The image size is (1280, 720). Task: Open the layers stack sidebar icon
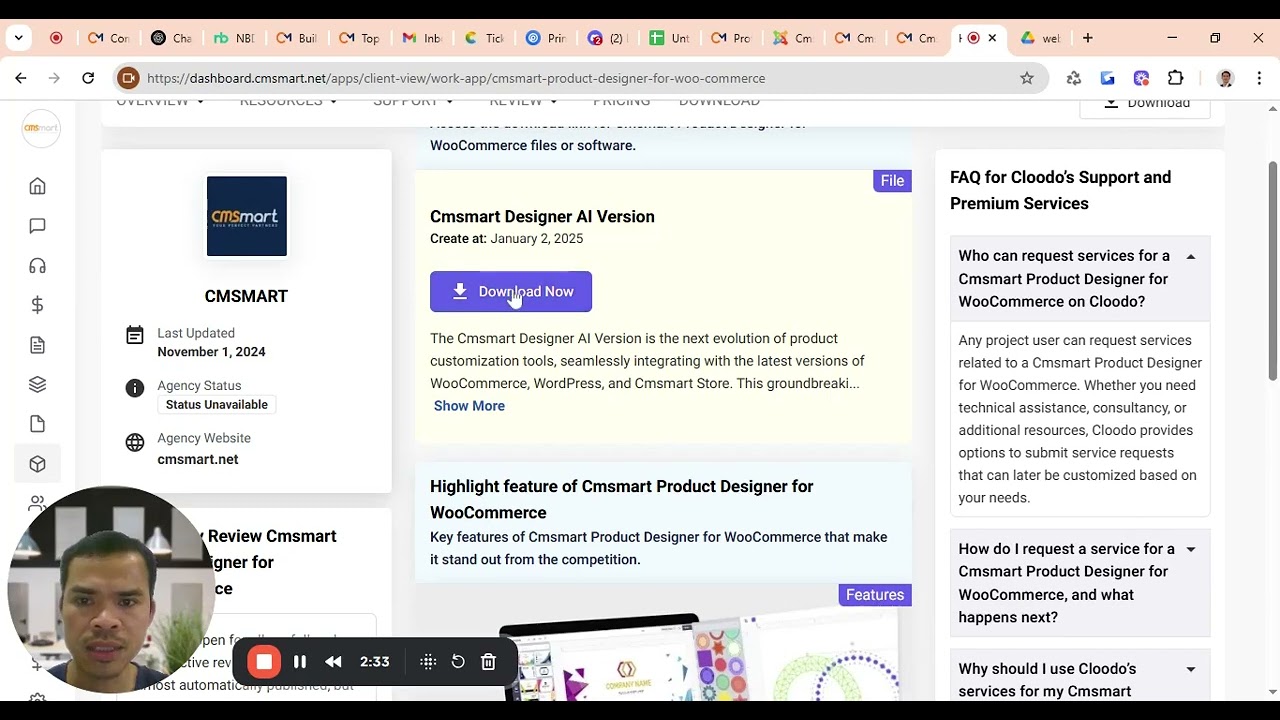coord(37,384)
